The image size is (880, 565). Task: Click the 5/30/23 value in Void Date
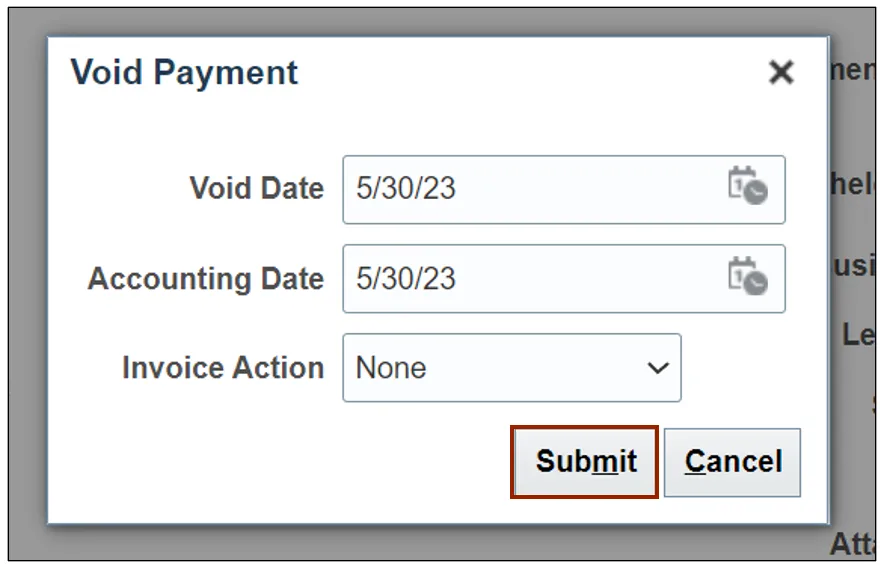click(405, 188)
